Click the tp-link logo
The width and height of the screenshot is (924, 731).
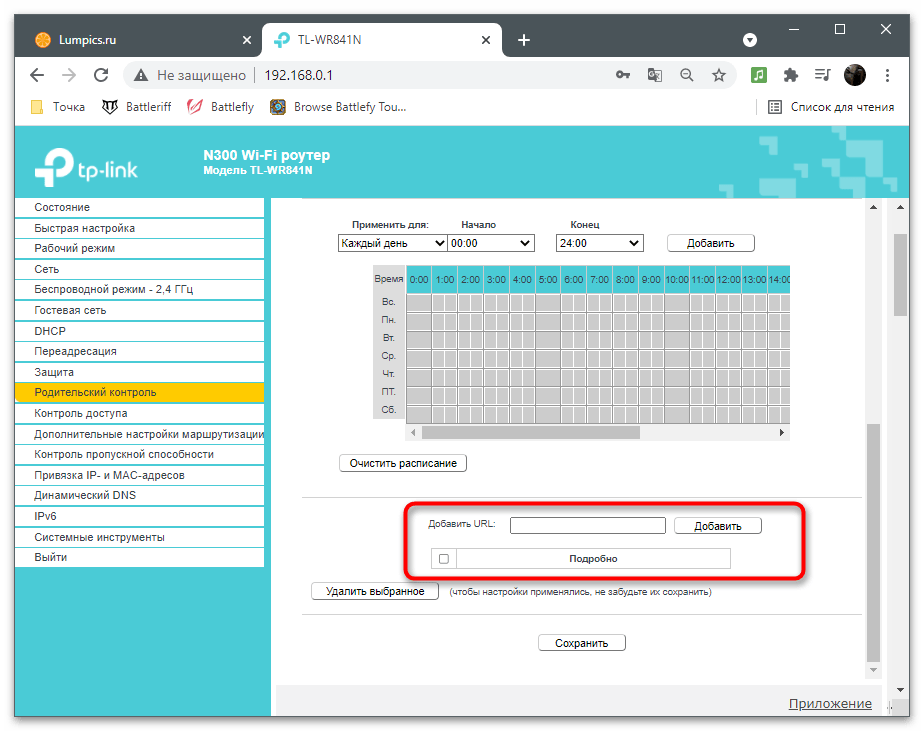(x=86, y=167)
